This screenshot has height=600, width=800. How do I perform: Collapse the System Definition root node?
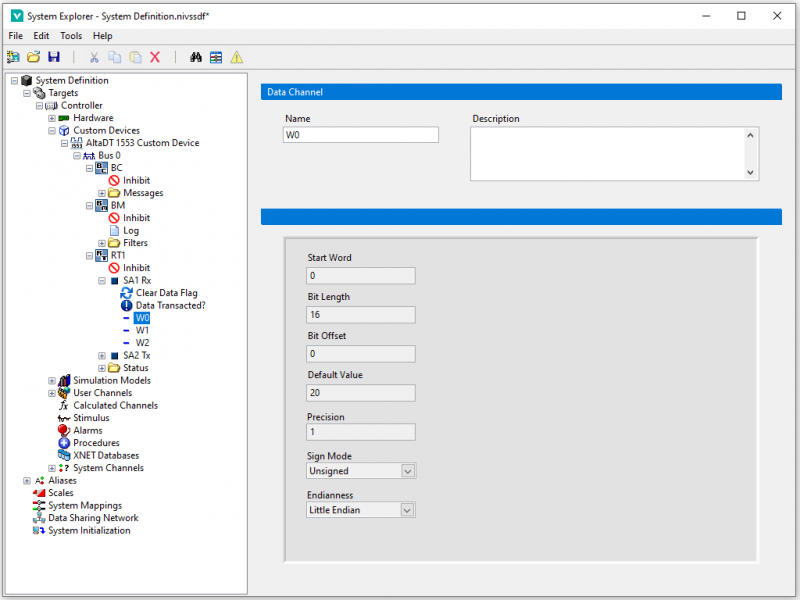click(x=14, y=81)
